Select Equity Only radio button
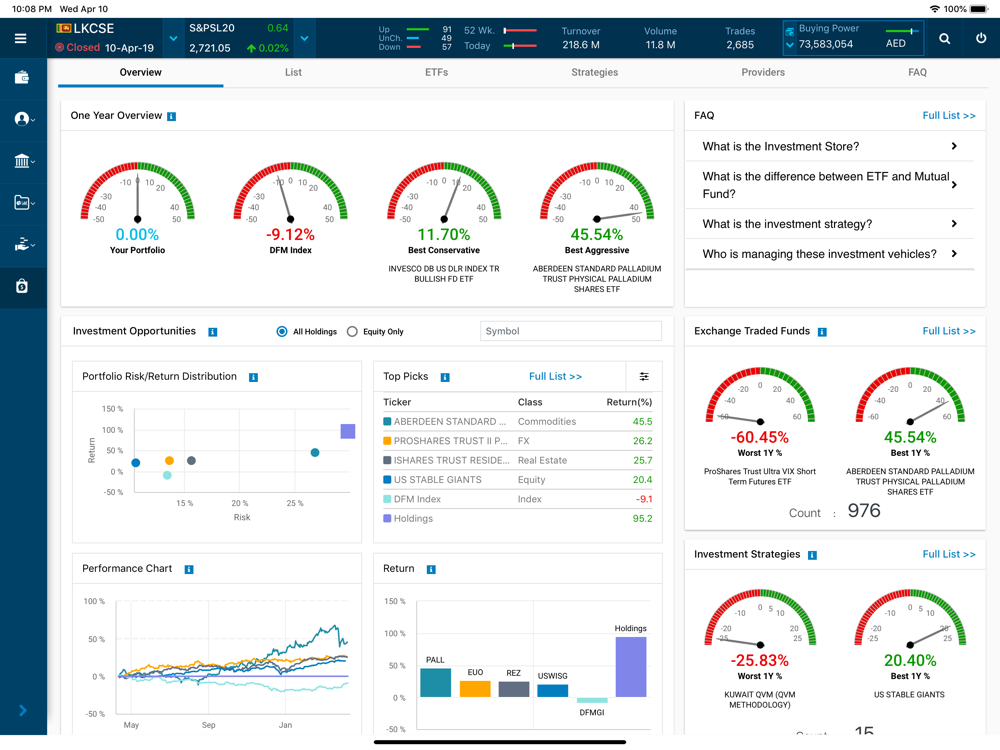The image size is (1000, 750). click(352, 332)
